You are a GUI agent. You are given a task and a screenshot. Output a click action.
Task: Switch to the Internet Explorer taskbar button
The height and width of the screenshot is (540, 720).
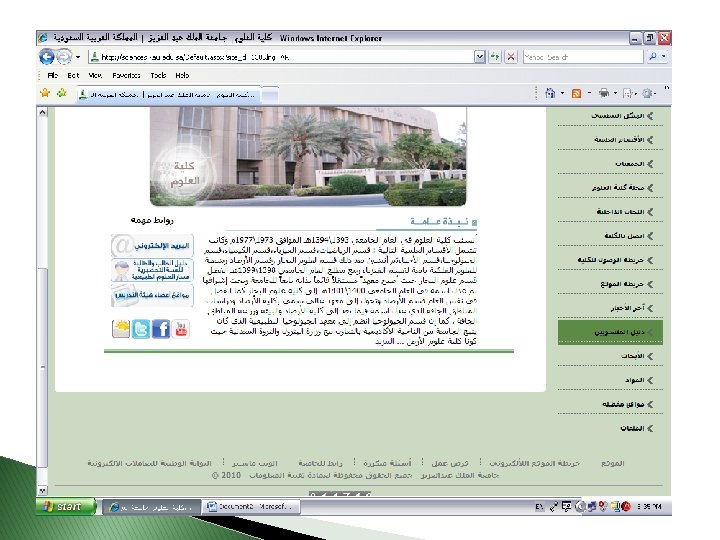pos(151,507)
